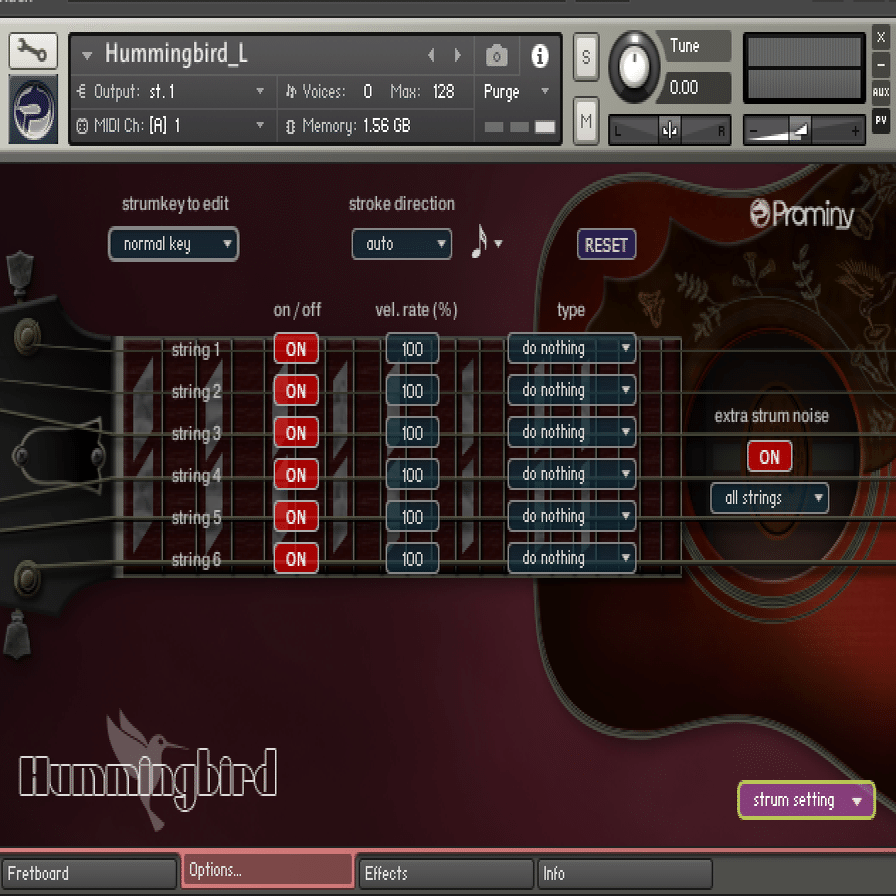Open instrument edit mode with wrench icon
Screen dimensions: 896x896
point(33,51)
